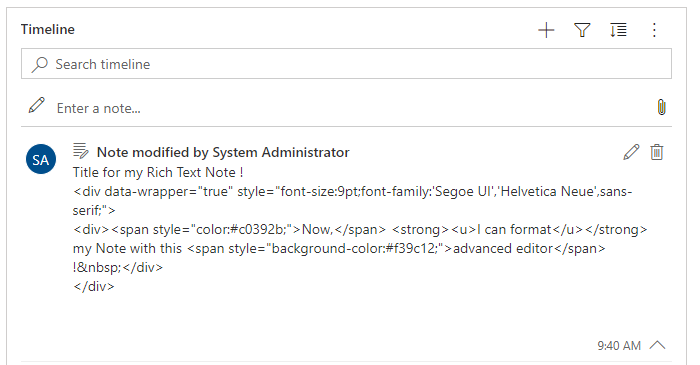
Task: Click the div data-wrapper line in the note body
Action: click(x=353, y=201)
